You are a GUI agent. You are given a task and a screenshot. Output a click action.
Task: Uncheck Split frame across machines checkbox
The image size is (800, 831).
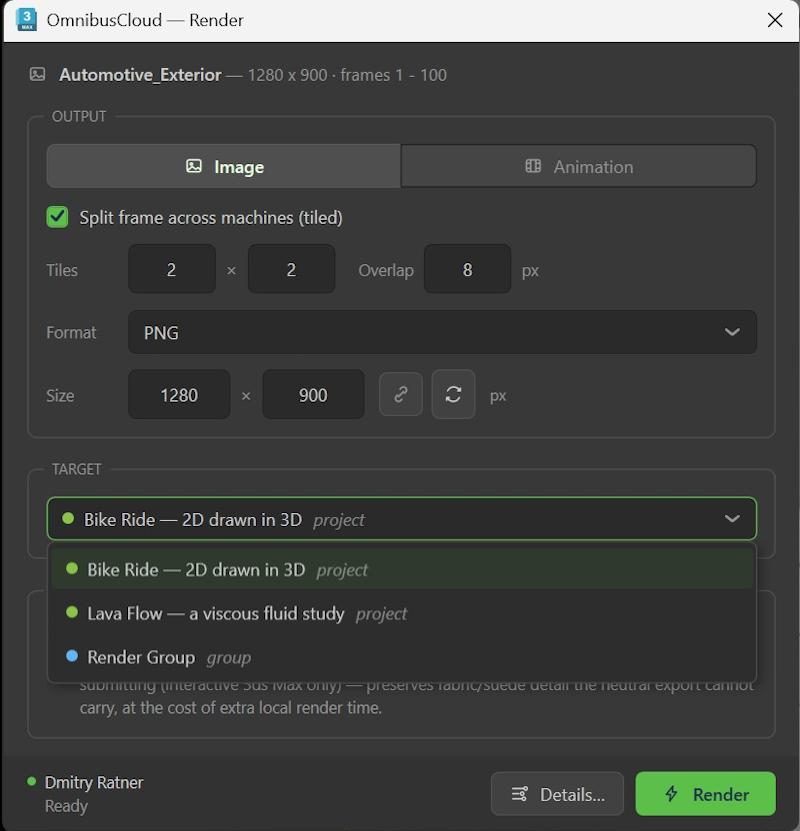coord(57,217)
